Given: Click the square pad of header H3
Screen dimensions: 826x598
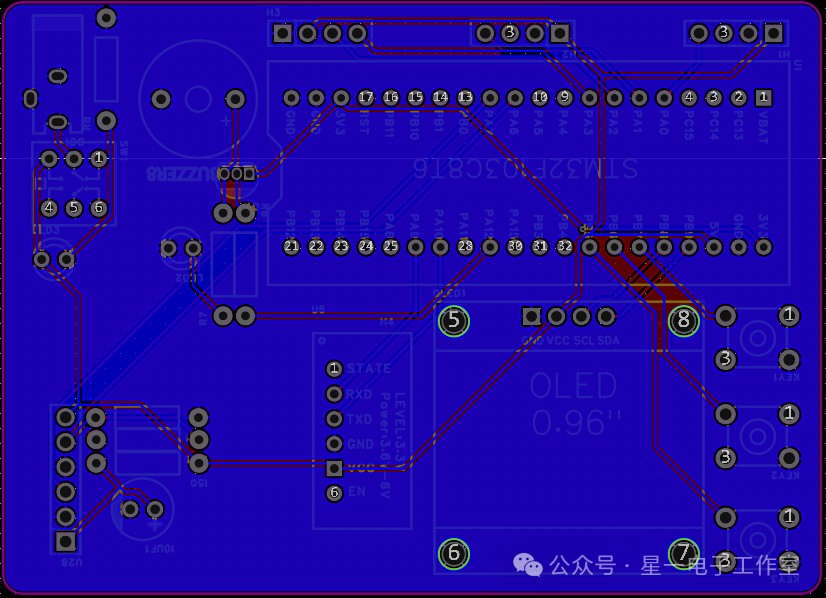Looking at the screenshot, I should [282, 34].
